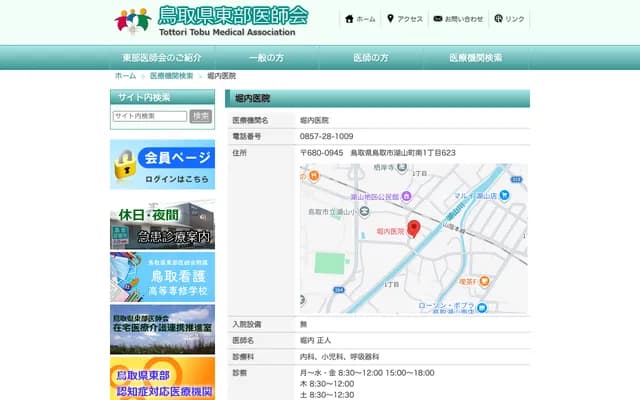Image resolution: width=640 pixels, height=400 pixels.
Task: Click the orange café marker near 喫茶
Action: pyautogui.click(x=484, y=281)
